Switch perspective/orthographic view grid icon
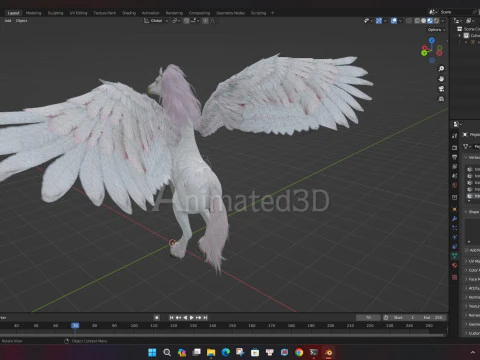The height and width of the screenshot is (360, 480). point(441,99)
